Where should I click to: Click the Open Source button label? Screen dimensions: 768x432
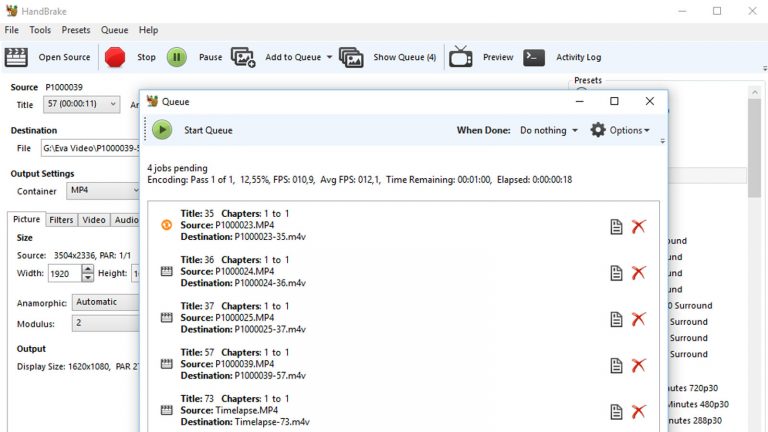point(64,57)
